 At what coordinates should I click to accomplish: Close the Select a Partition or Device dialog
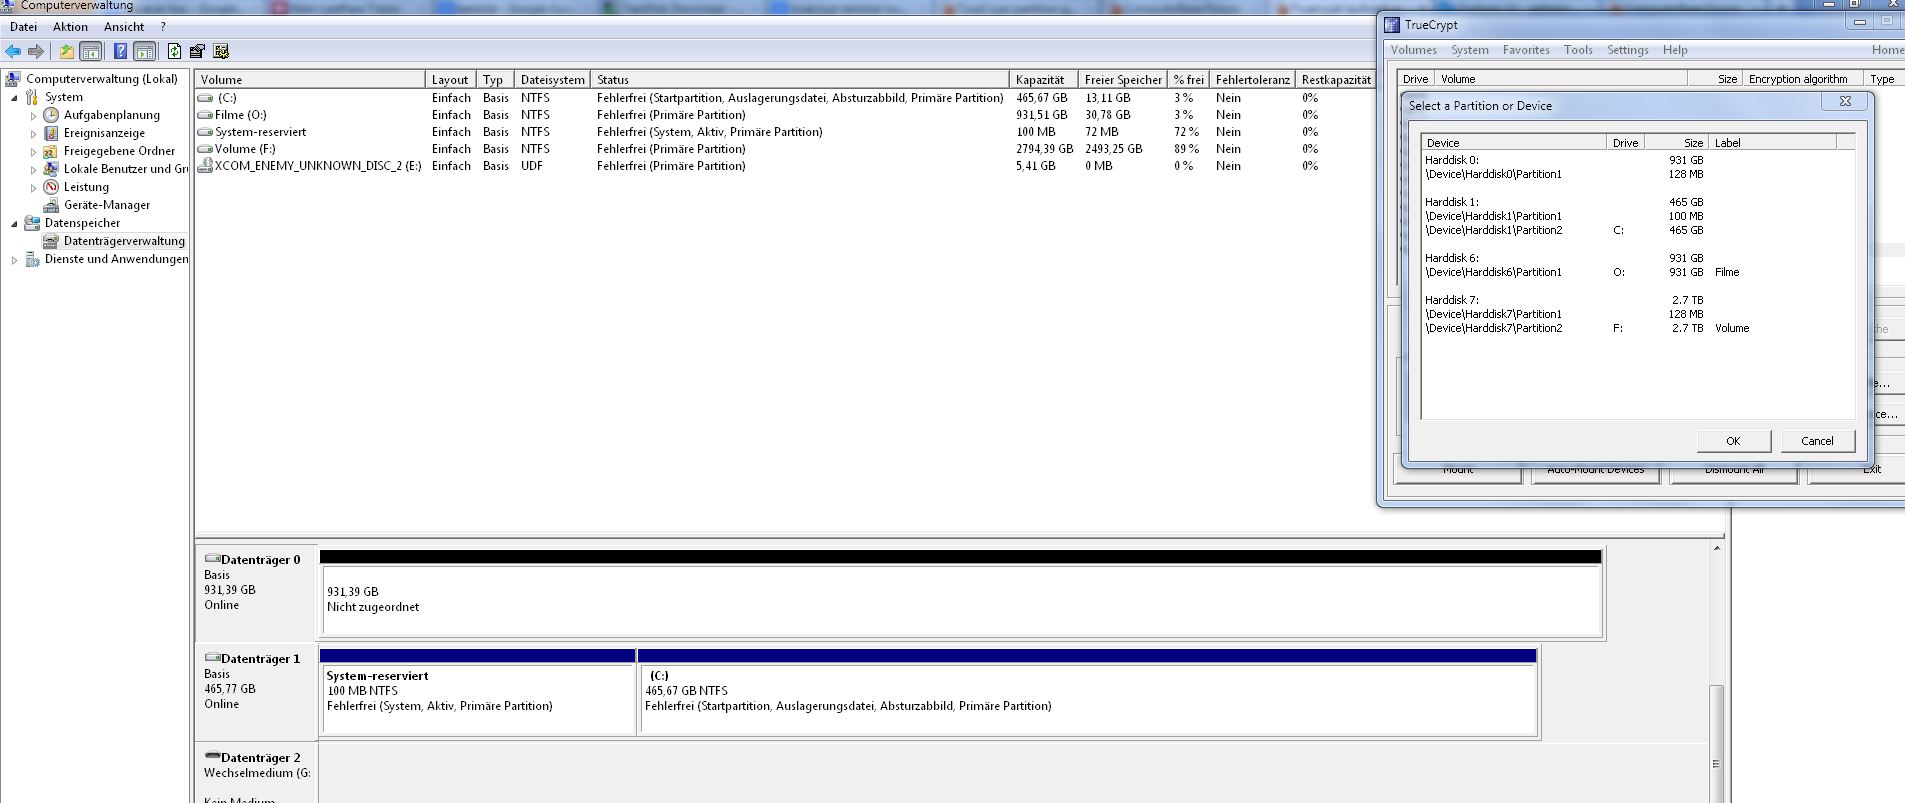(x=1845, y=101)
